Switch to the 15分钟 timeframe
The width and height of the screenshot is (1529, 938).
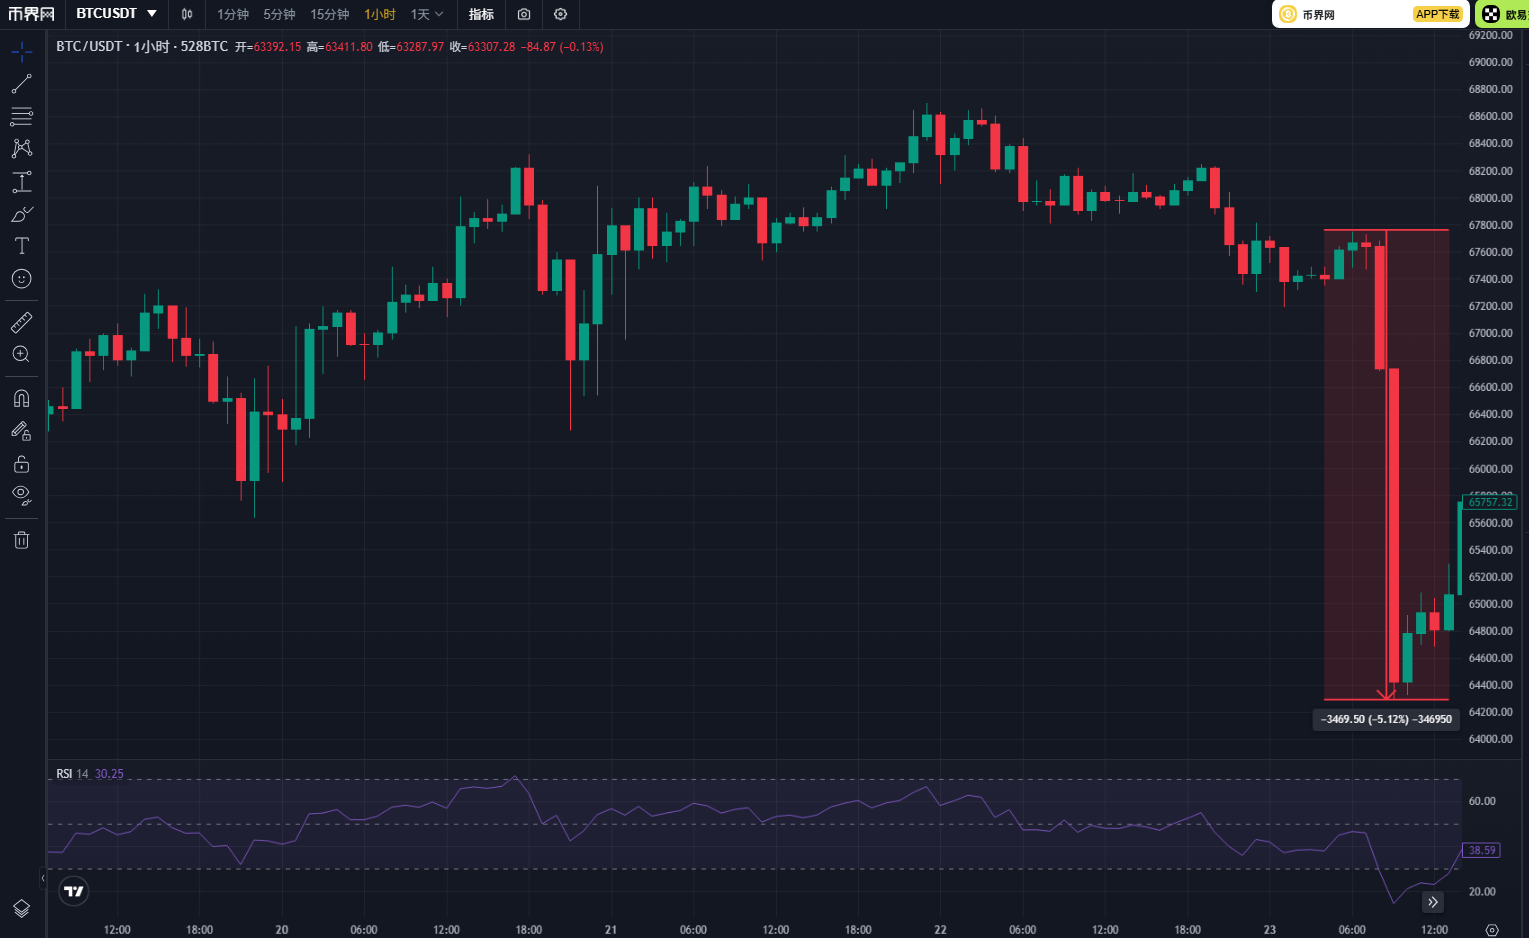pos(329,14)
